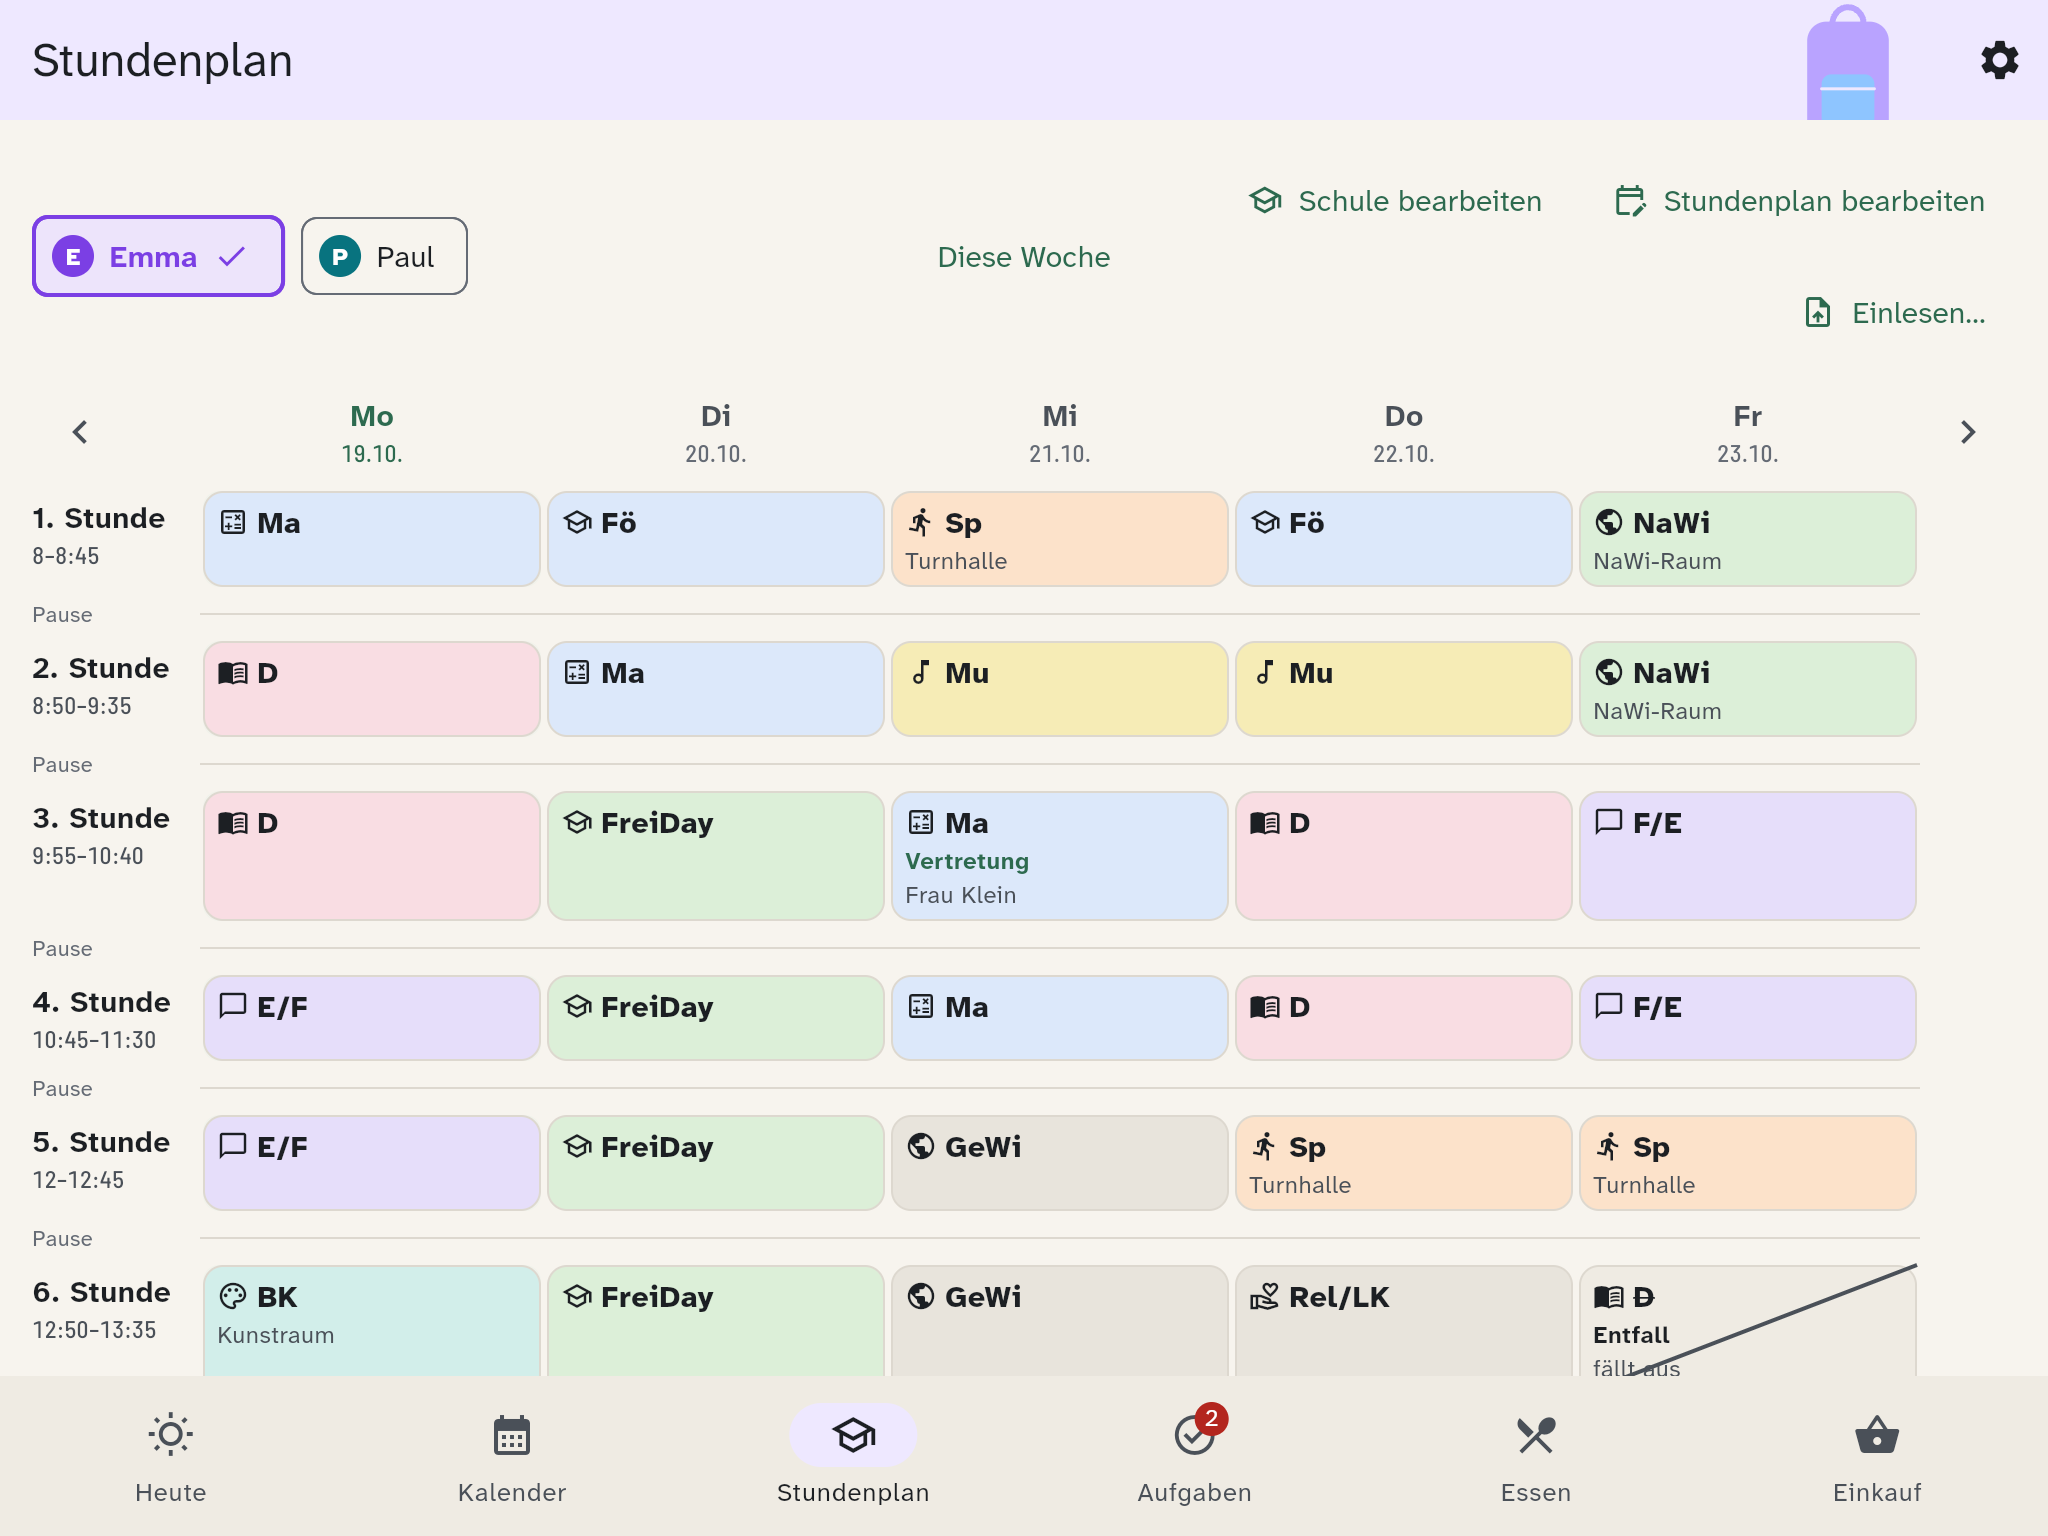Open Friday 3. Stunde F/E lesson
The image size is (2048, 1536).
[x=1748, y=856]
